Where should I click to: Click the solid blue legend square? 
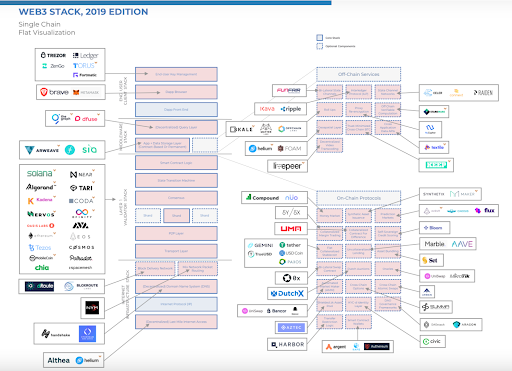tap(320, 38)
